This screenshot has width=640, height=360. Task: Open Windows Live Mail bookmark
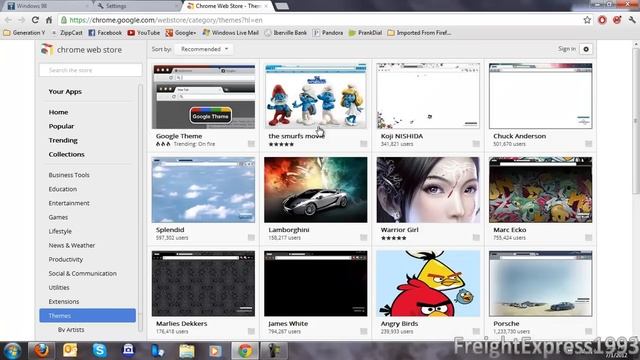point(231,33)
